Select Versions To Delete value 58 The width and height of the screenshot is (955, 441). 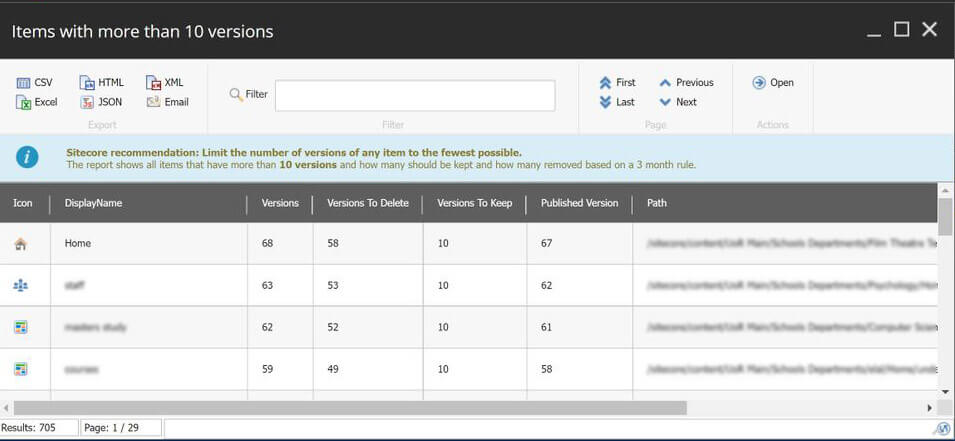[333, 243]
